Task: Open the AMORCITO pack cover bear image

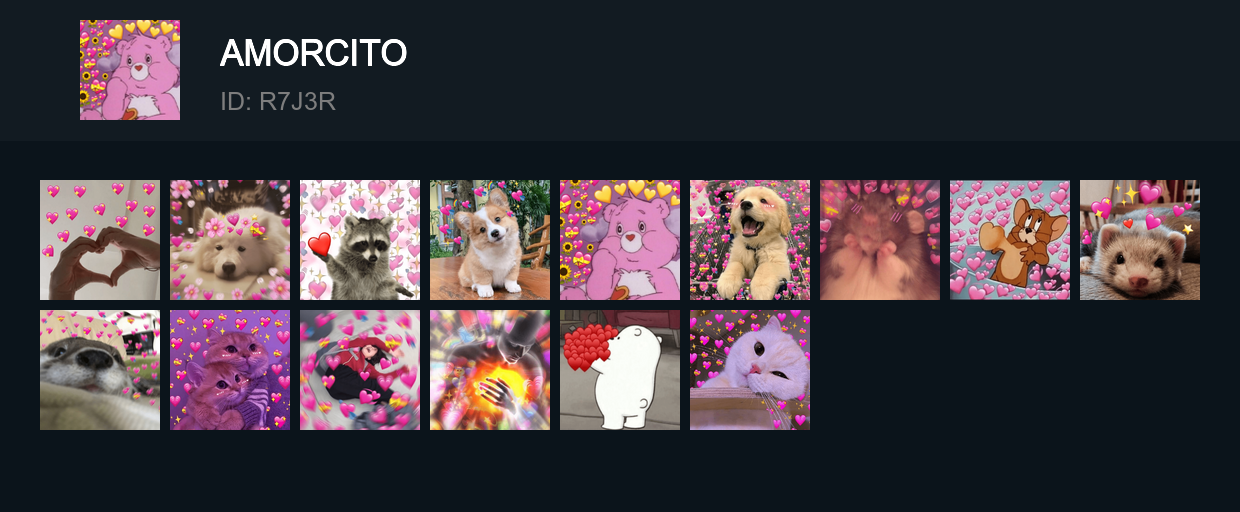Action: pyautogui.click(x=130, y=70)
